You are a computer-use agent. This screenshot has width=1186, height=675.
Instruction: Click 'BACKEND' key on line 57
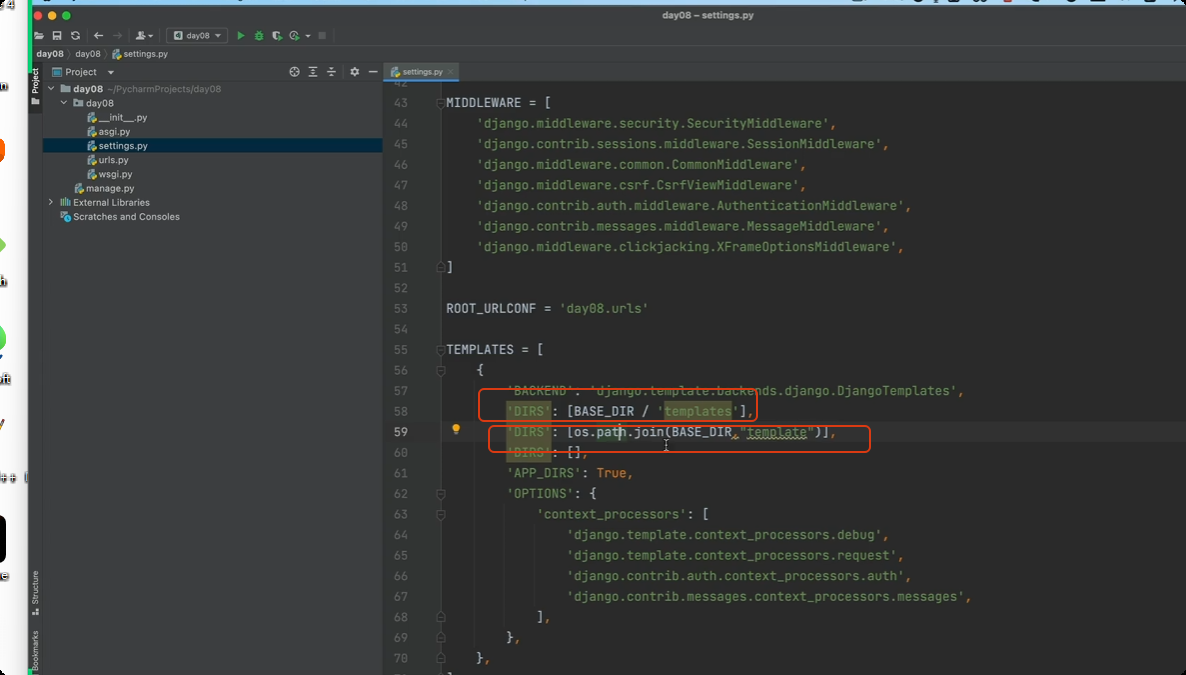click(541, 391)
